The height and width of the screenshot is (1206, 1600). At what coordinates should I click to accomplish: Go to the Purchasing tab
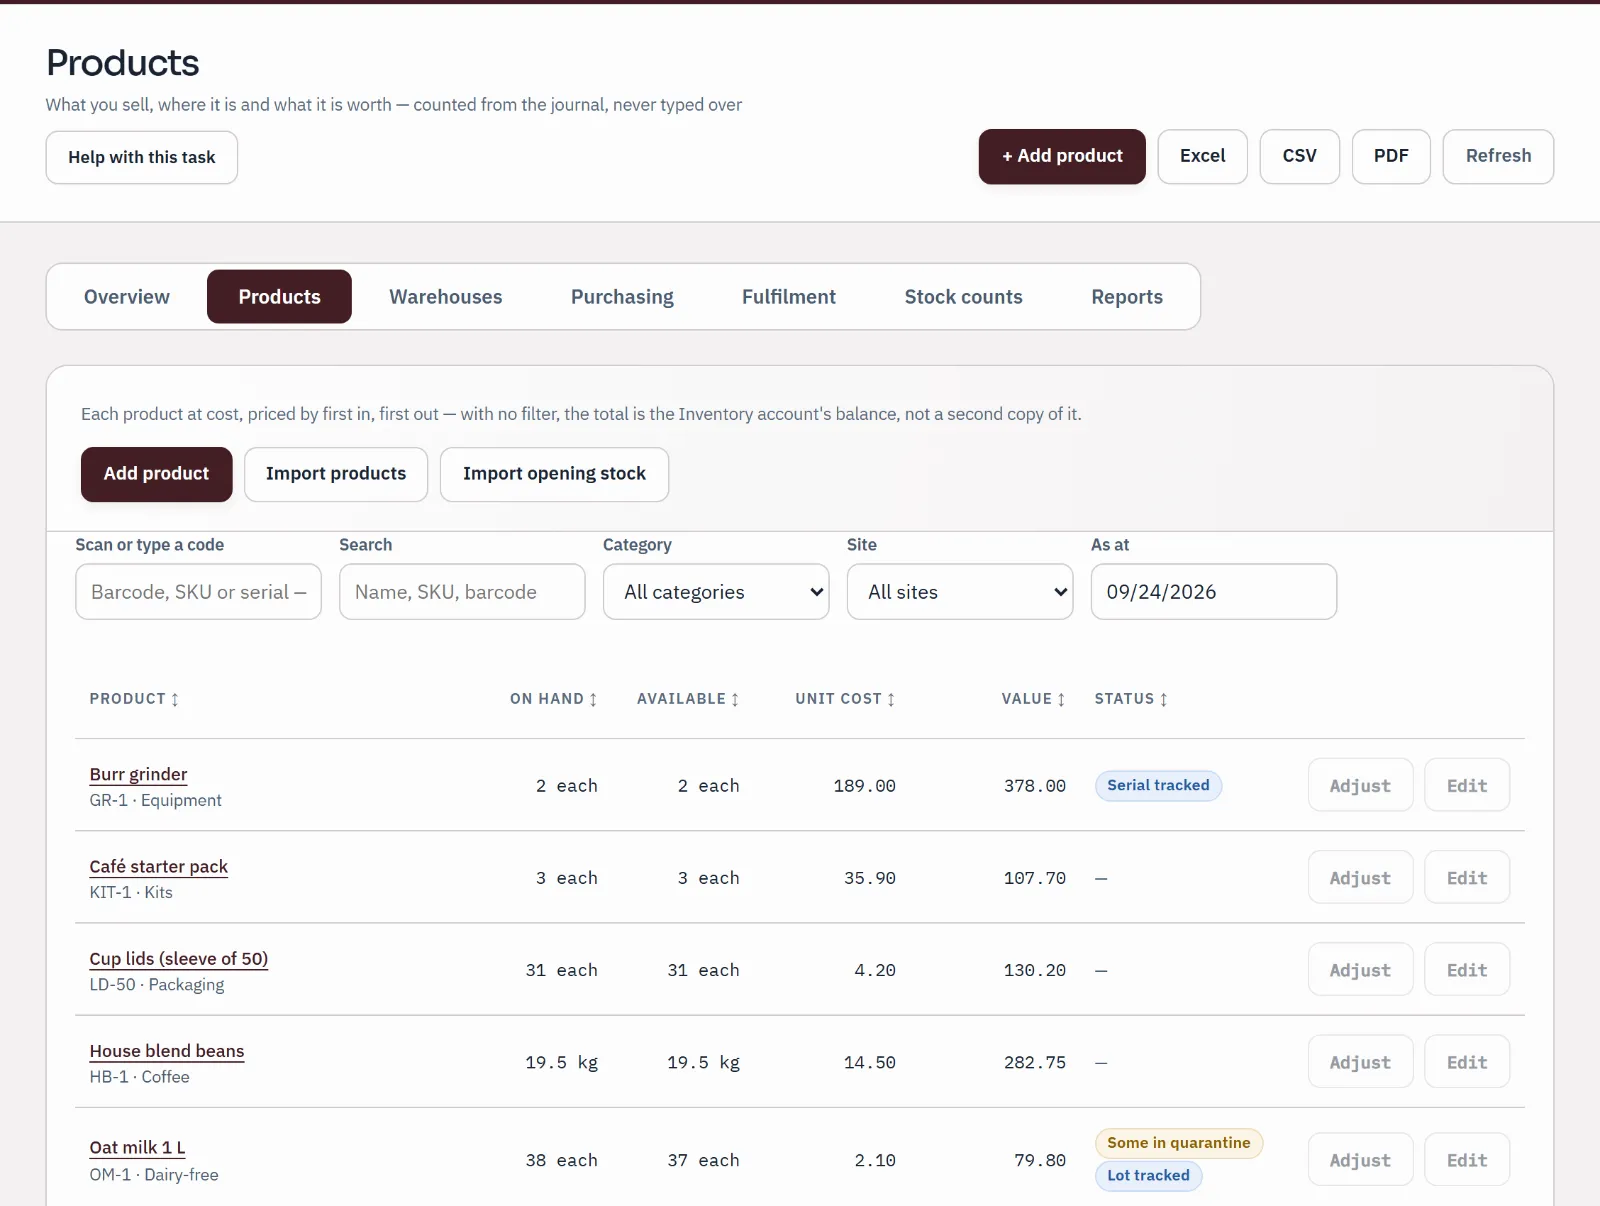point(622,297)
